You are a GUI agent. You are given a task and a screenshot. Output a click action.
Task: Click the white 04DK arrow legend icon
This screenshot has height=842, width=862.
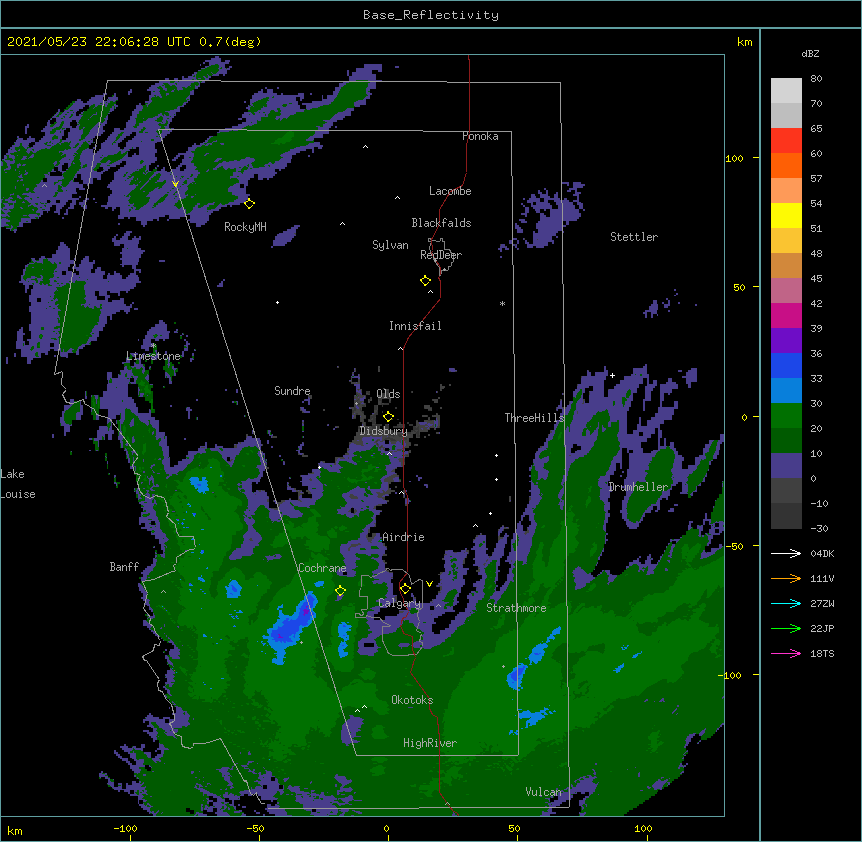pos(786,553)
